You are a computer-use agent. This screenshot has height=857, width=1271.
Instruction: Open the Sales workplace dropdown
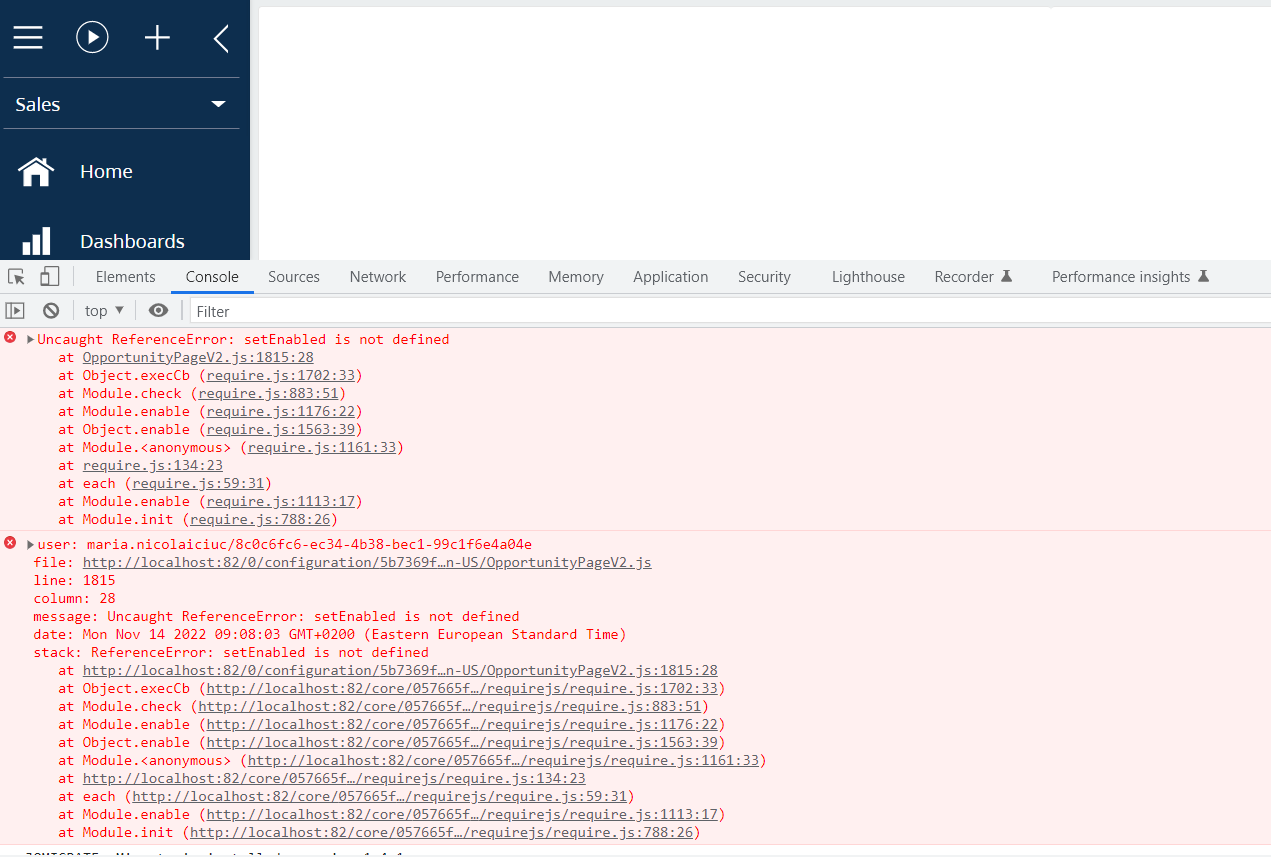tap(121, 105)
